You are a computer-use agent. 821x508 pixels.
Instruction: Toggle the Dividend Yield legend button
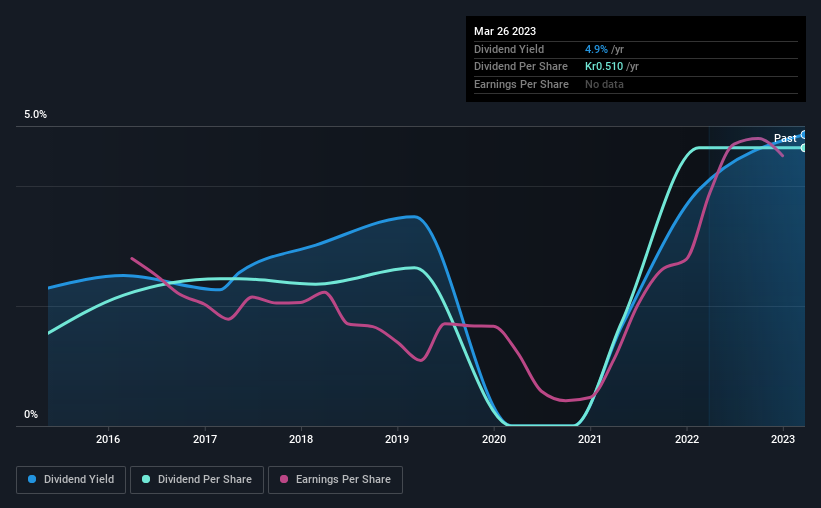click(71, 480)
